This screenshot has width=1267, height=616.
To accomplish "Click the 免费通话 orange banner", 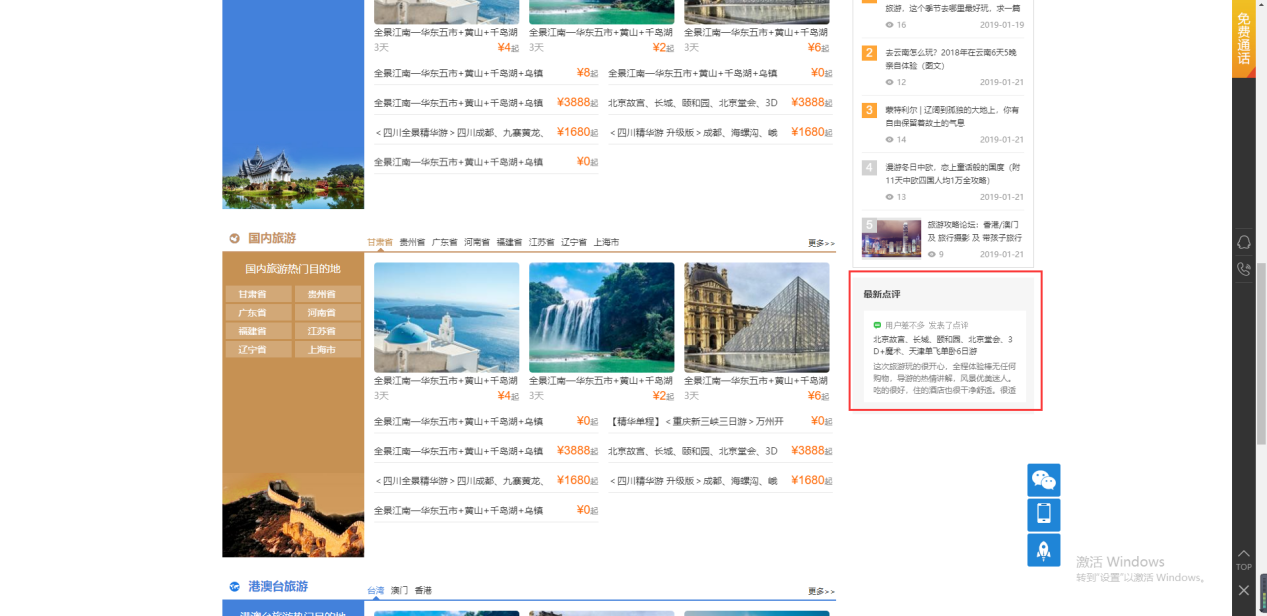I will tap(1243, 38).
